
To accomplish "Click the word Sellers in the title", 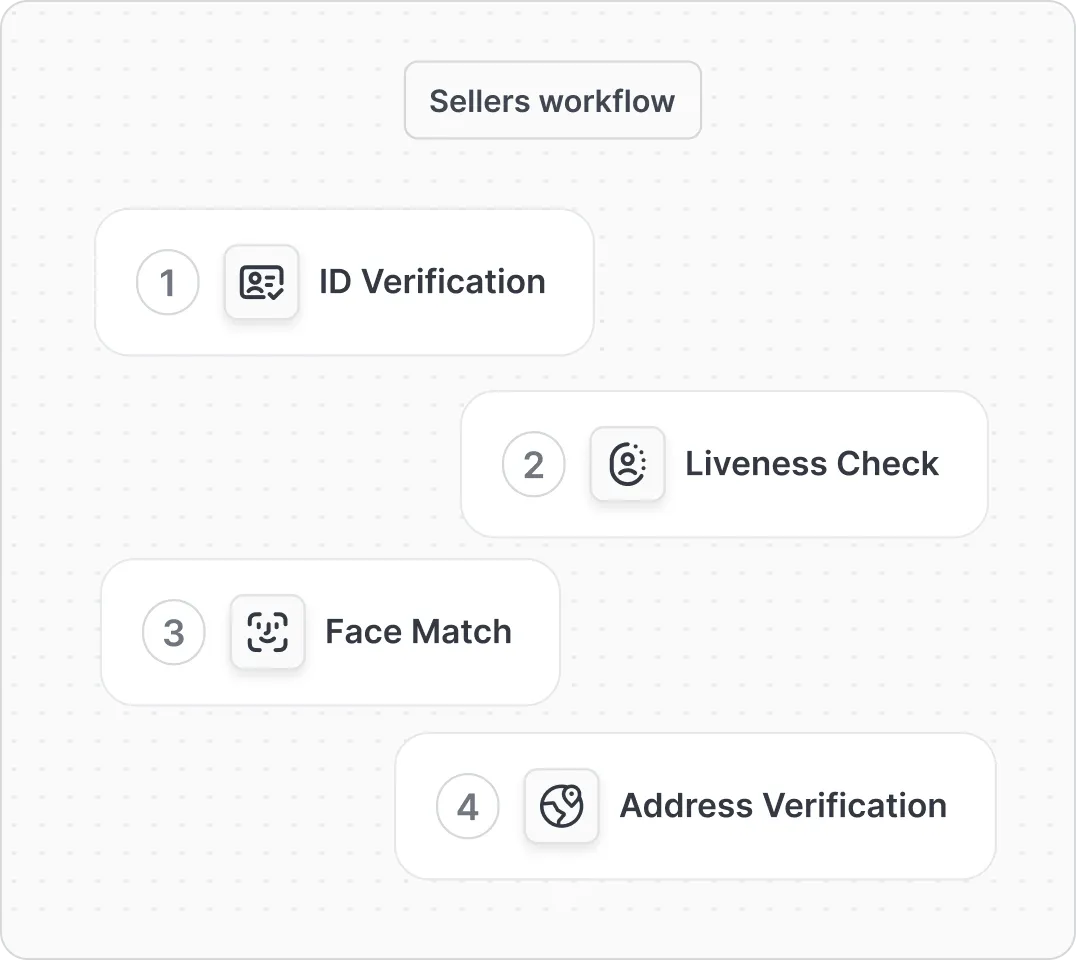I will pos(480,101).
